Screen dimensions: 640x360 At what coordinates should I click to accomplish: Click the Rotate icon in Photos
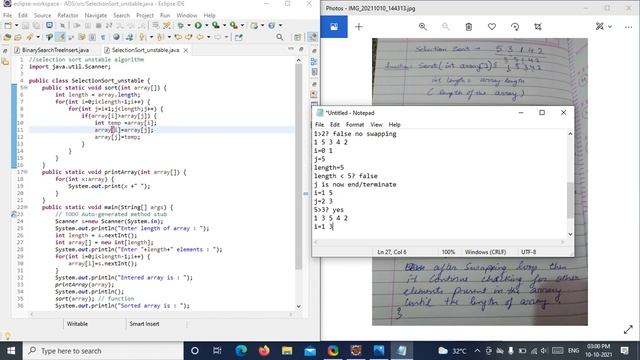(515, 27)
